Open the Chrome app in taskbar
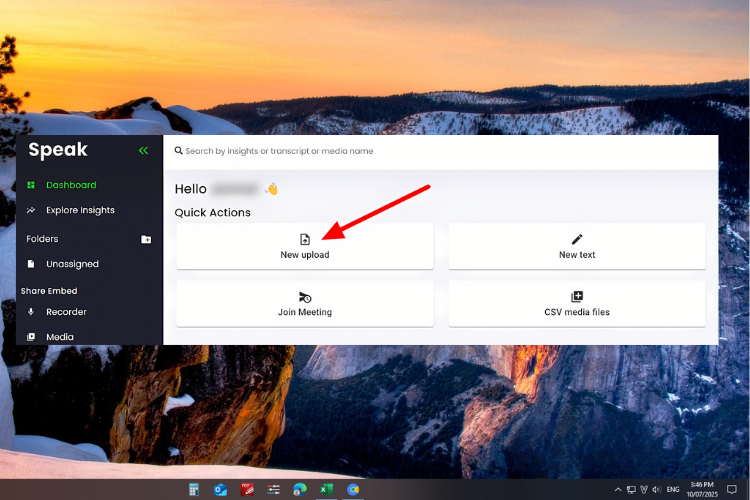 (x=353, y=489)
